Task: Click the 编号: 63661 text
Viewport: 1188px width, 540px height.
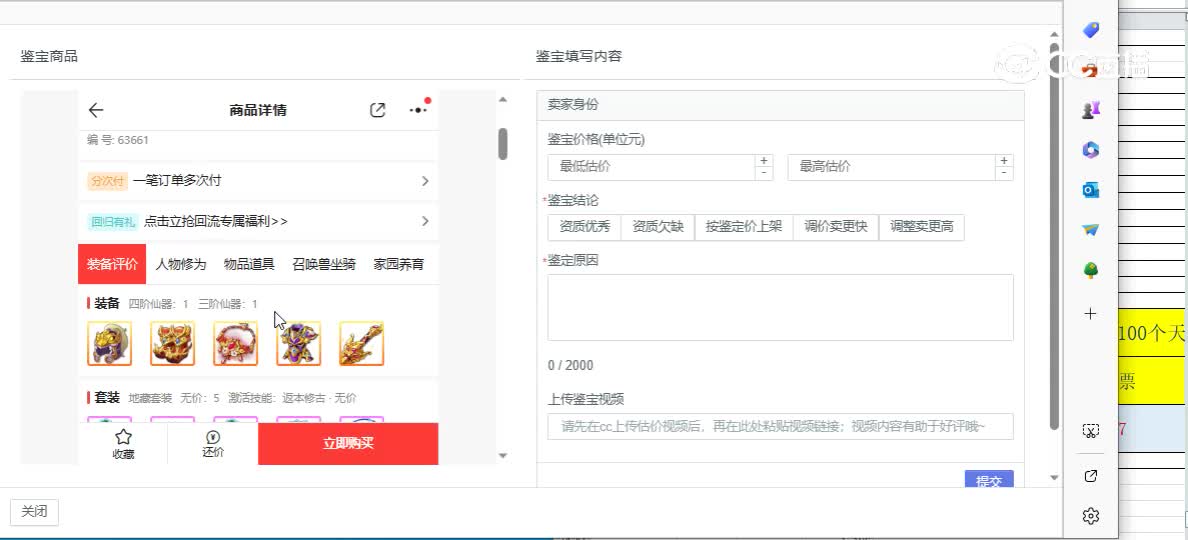Action: click(117, 140)
